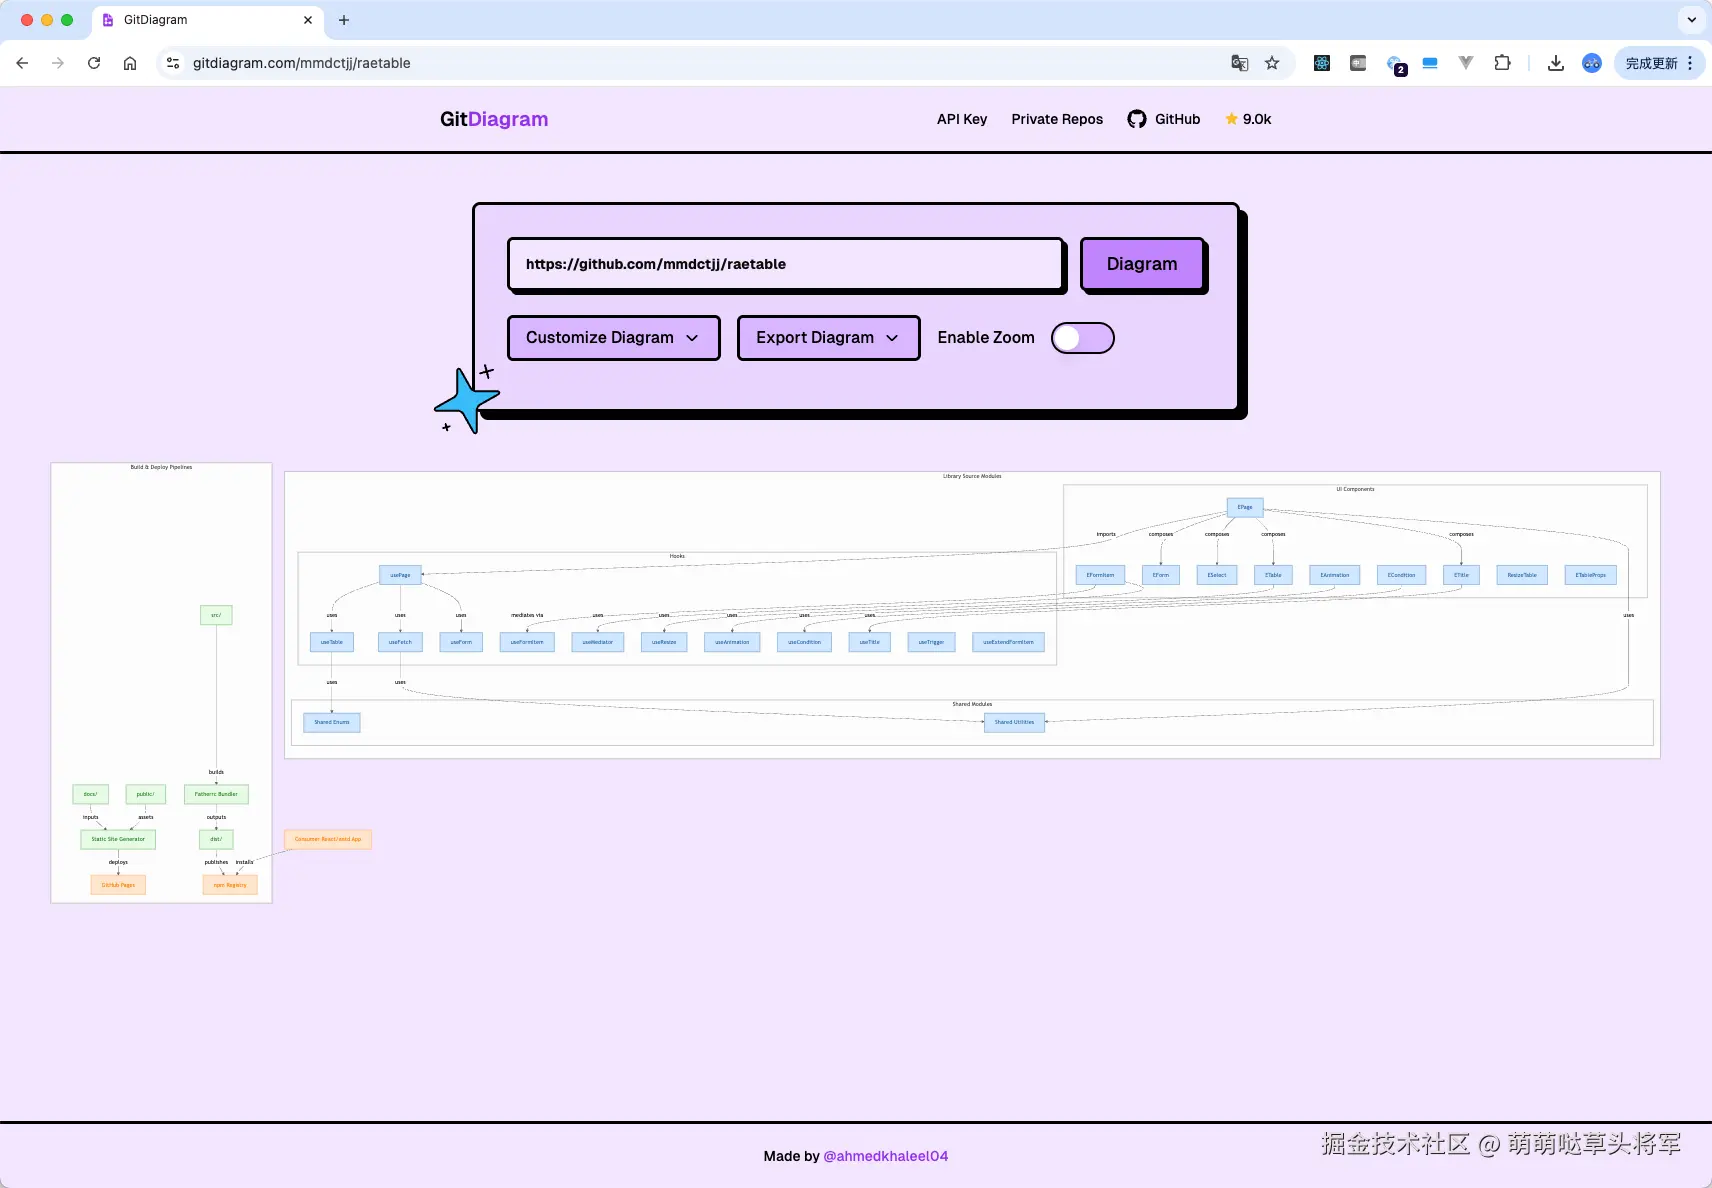The width and height of the screenshot is (1712, 1188).
Task: Click the ETable component node
Action: pos(1273,575)
